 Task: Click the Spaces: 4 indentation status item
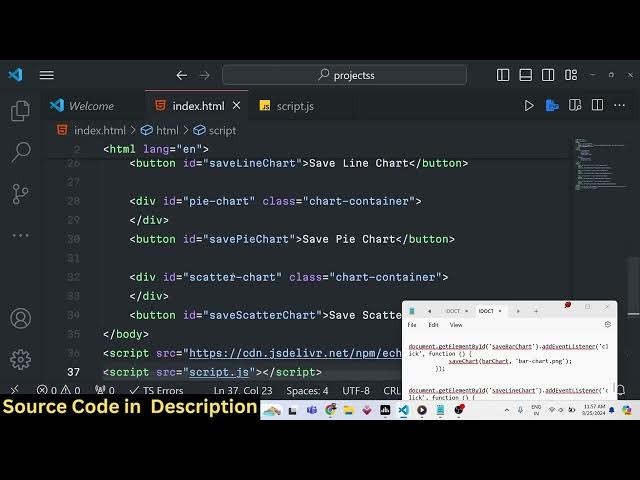click(307, 391)
